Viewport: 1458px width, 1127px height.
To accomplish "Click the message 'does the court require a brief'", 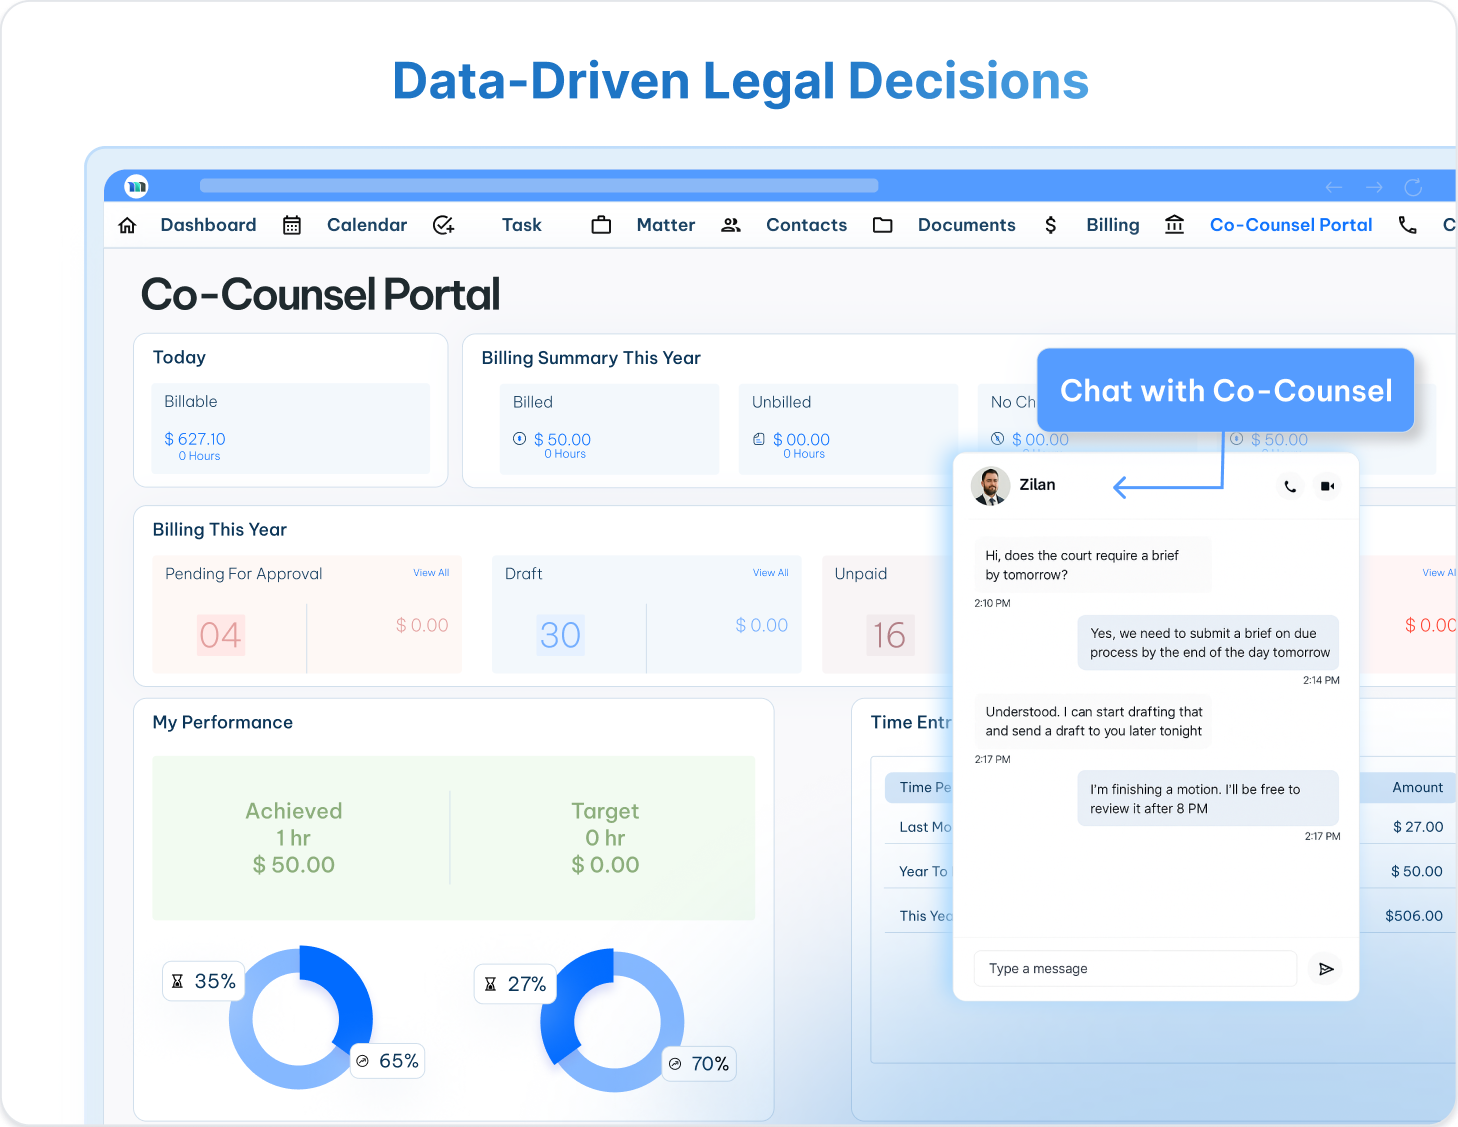I will pyautogui.click(x=1092, y=565).
